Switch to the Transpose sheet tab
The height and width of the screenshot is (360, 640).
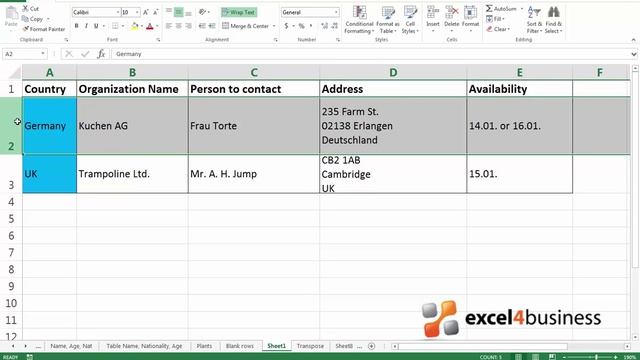tap(310, 346)
